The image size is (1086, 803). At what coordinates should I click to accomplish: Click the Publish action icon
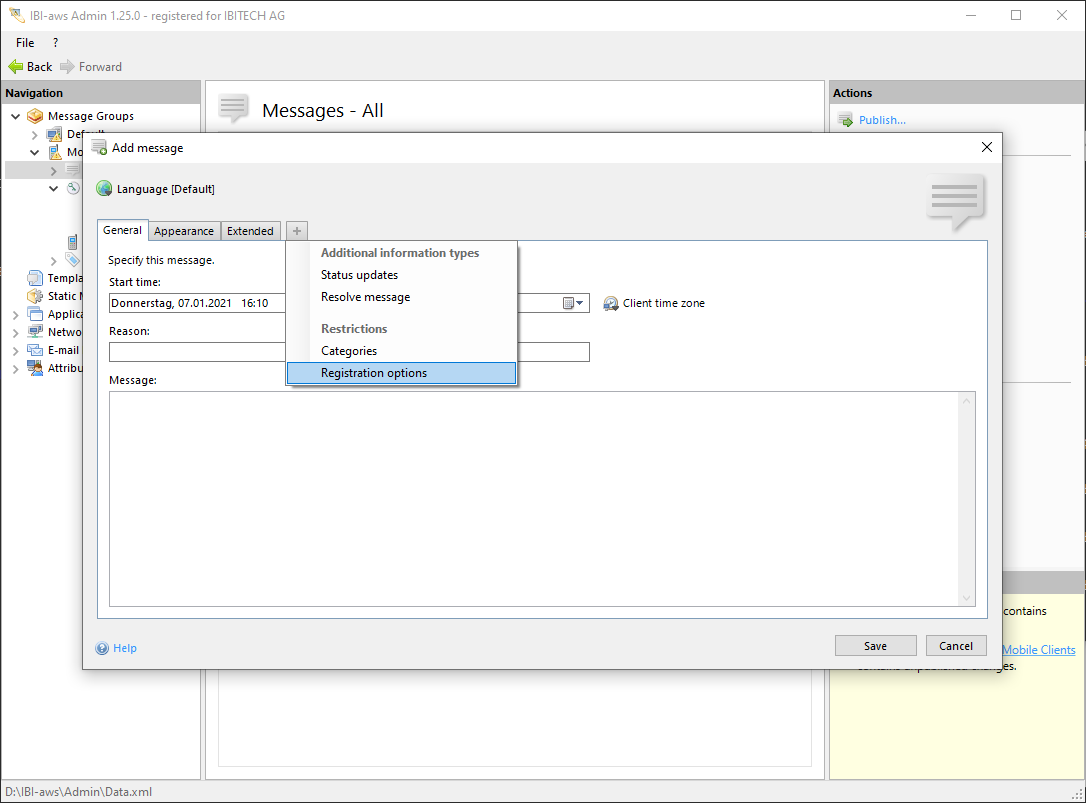[845, 120]
